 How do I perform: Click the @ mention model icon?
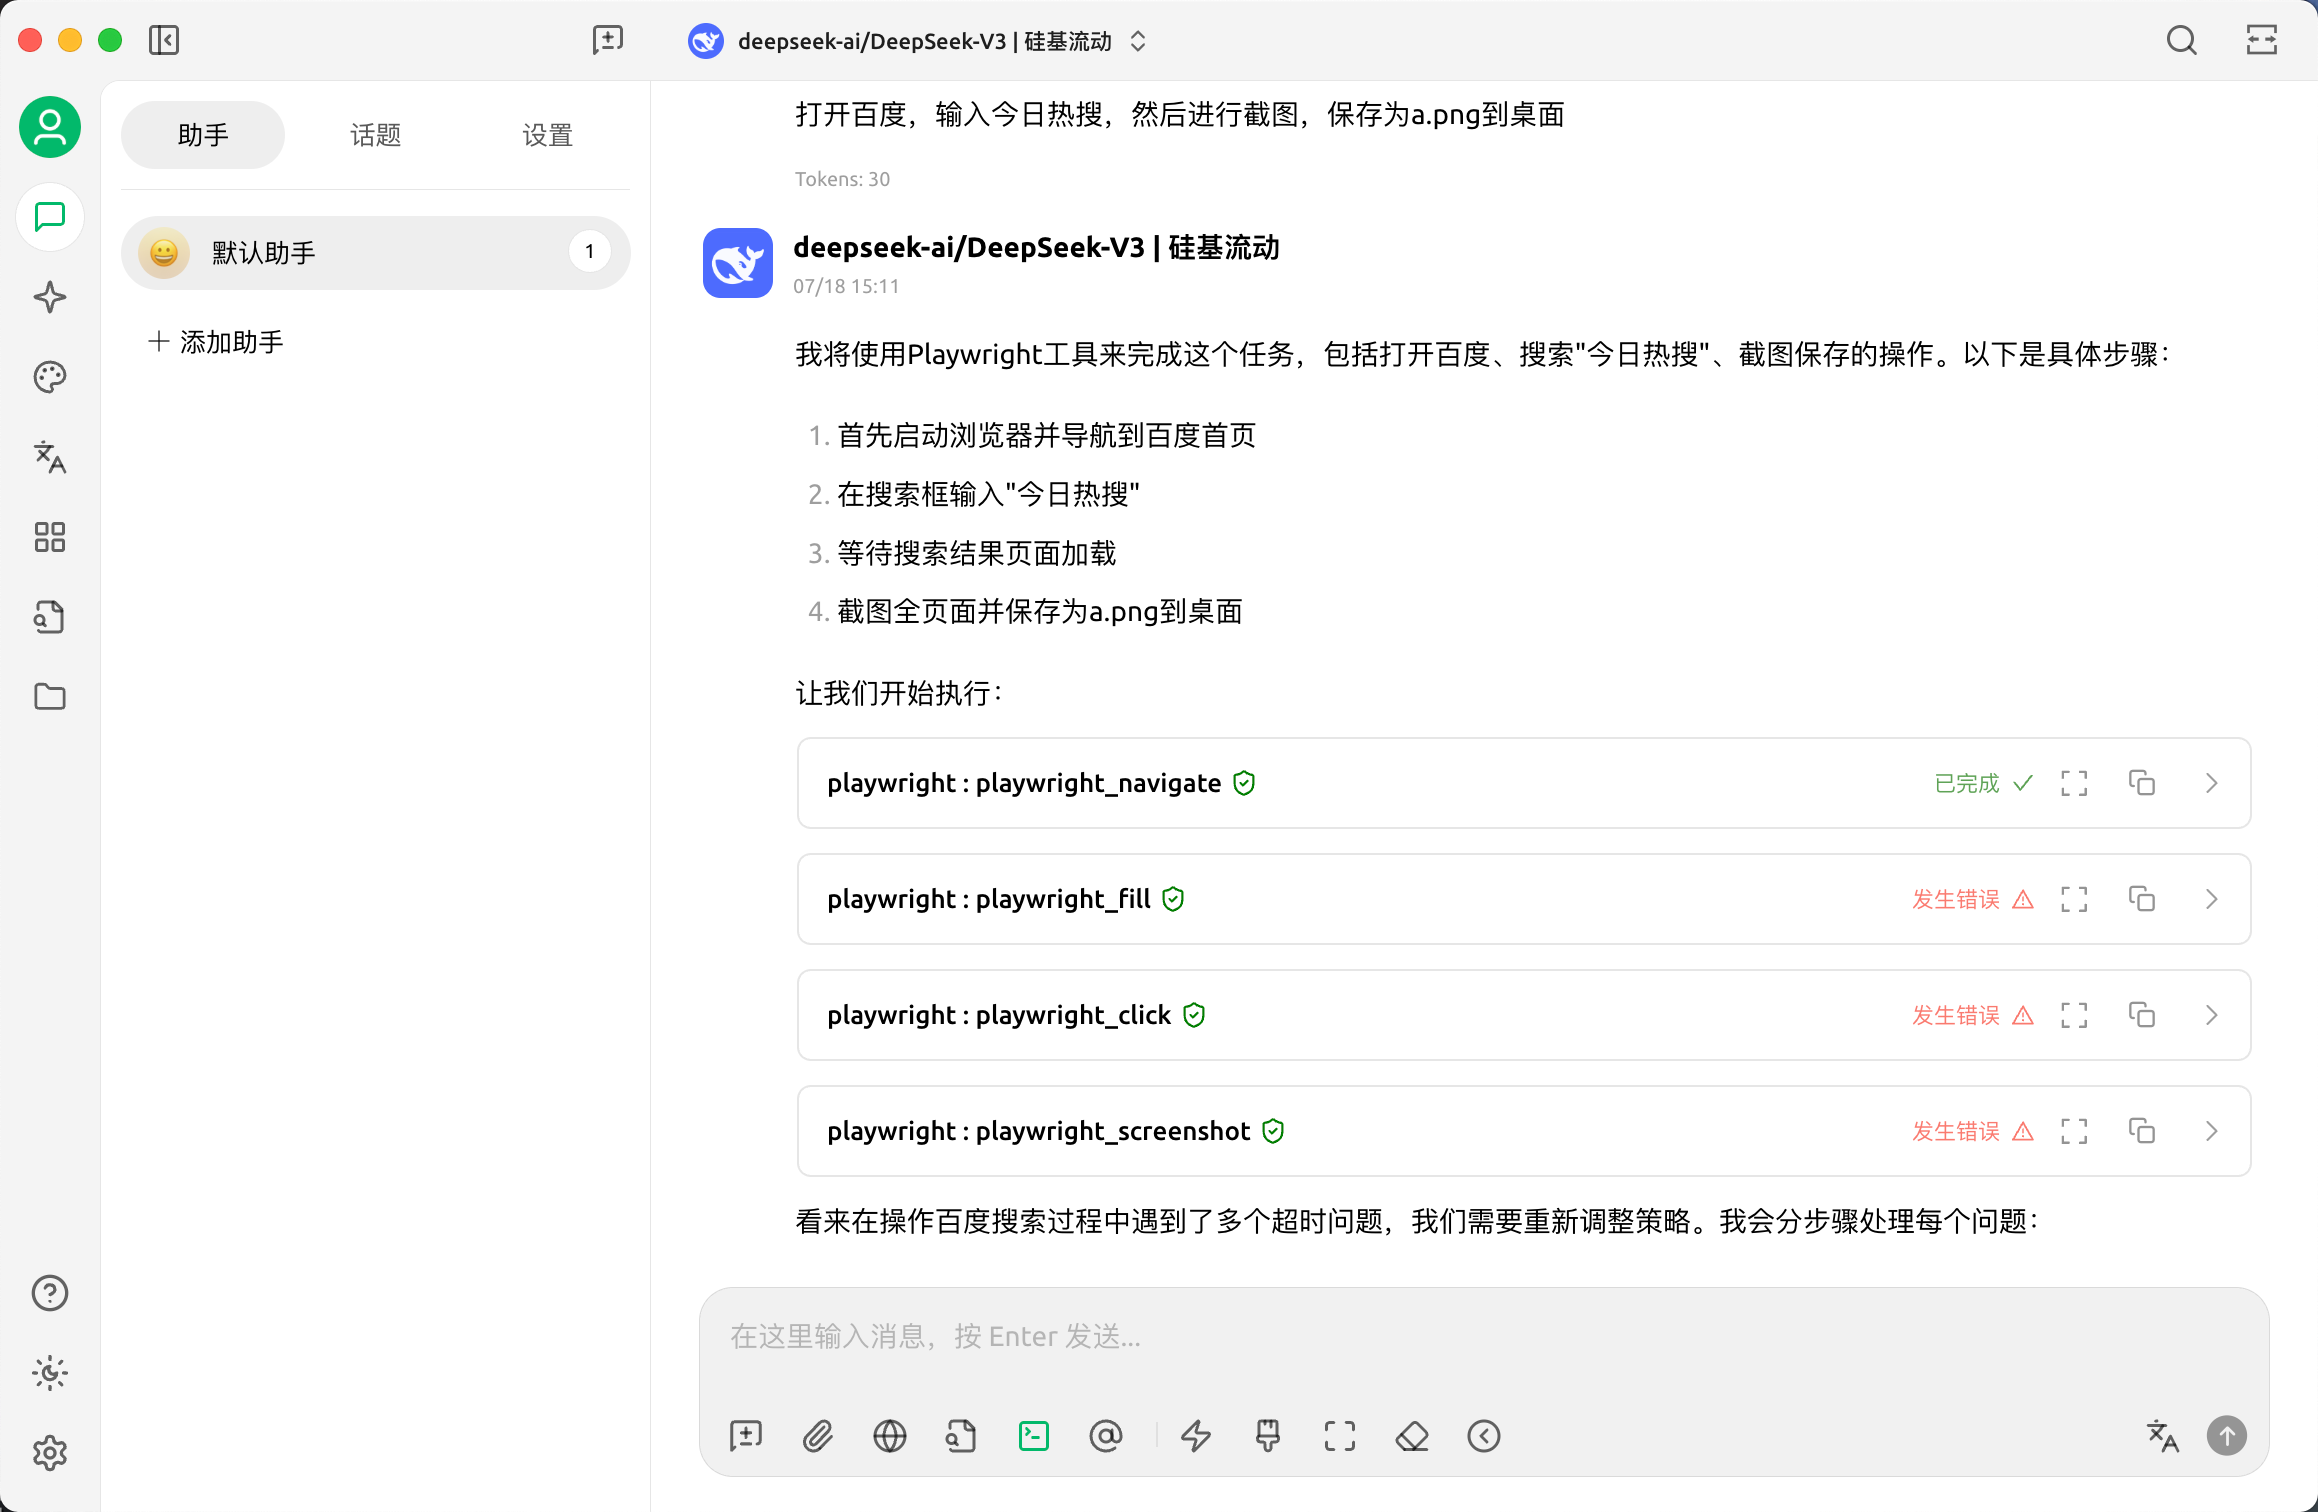(x=1106, y=1436)
